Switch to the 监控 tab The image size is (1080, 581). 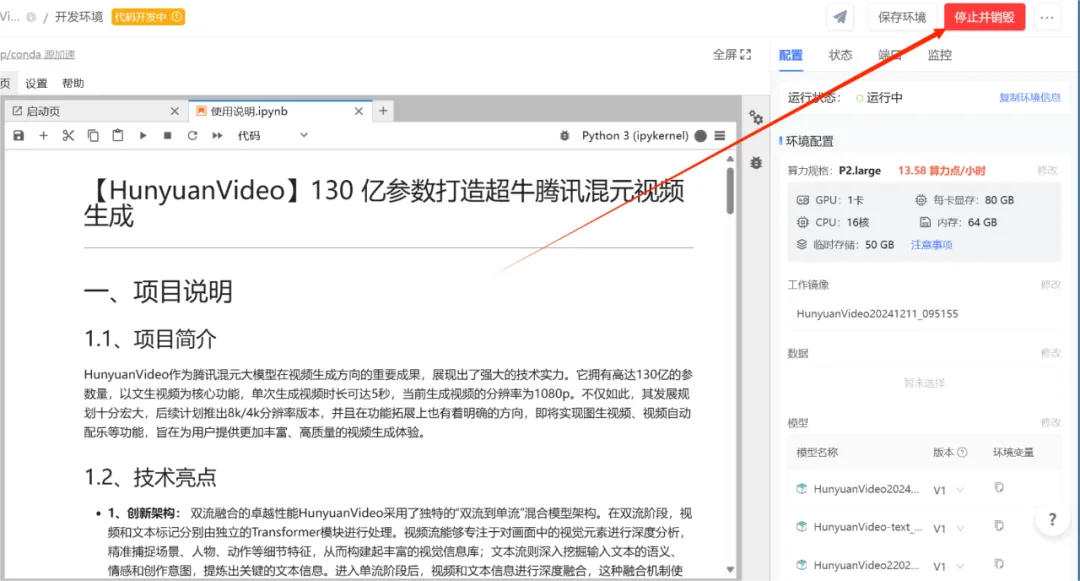click(939, 56)
